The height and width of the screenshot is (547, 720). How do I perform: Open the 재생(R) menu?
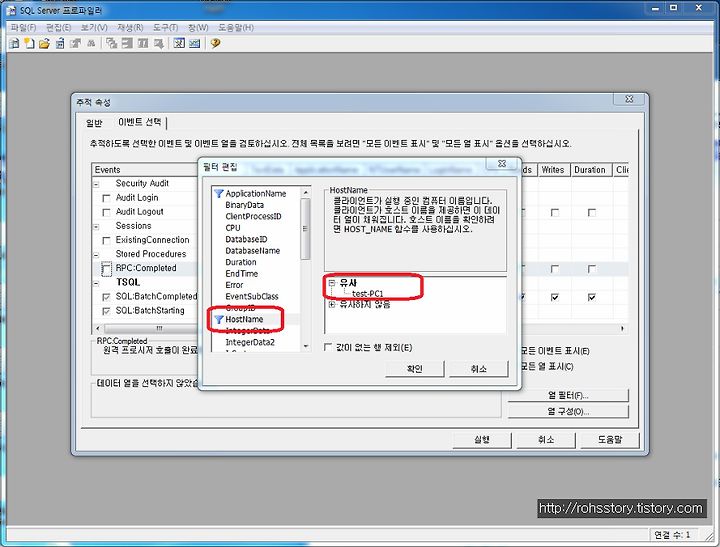(130, 28)
